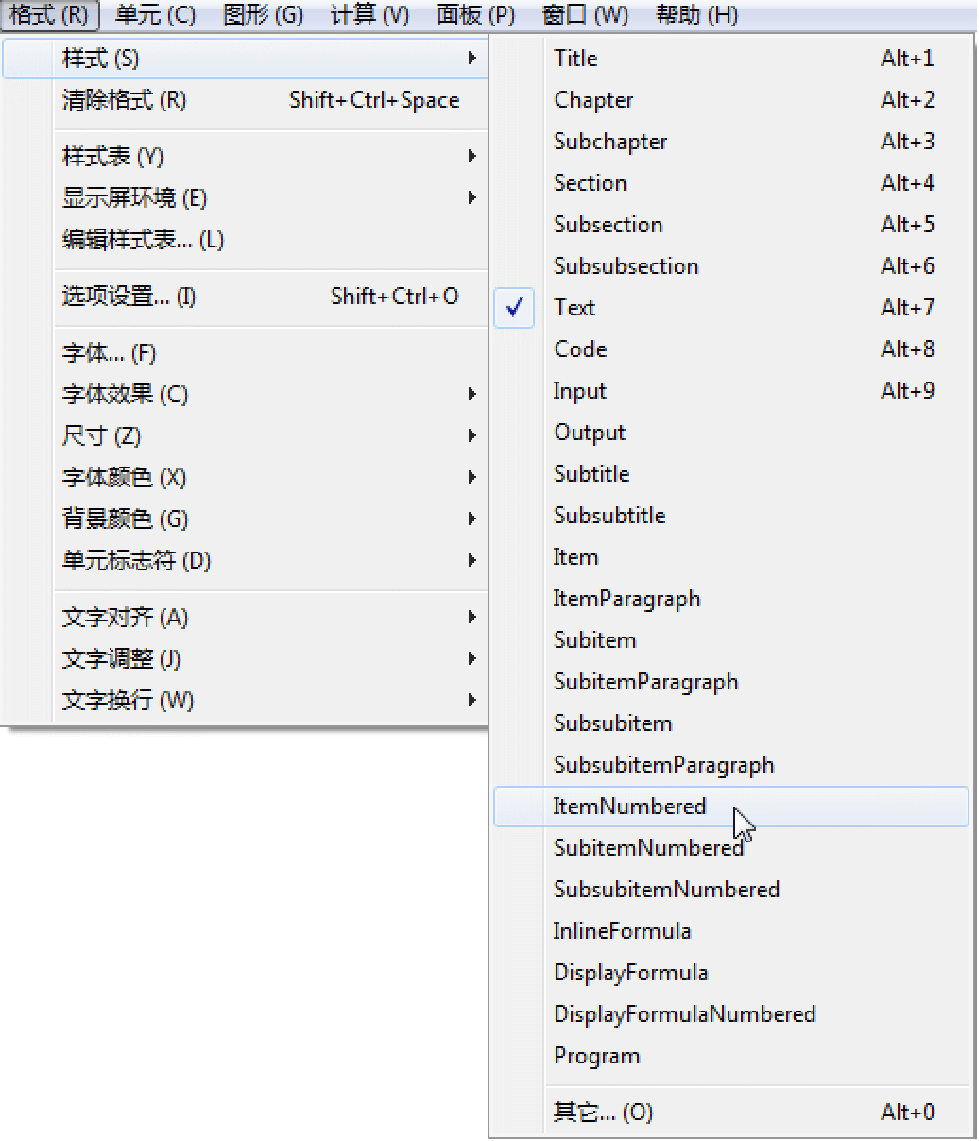Expand the 尺寸 (Z) submenu

(245, 436)
